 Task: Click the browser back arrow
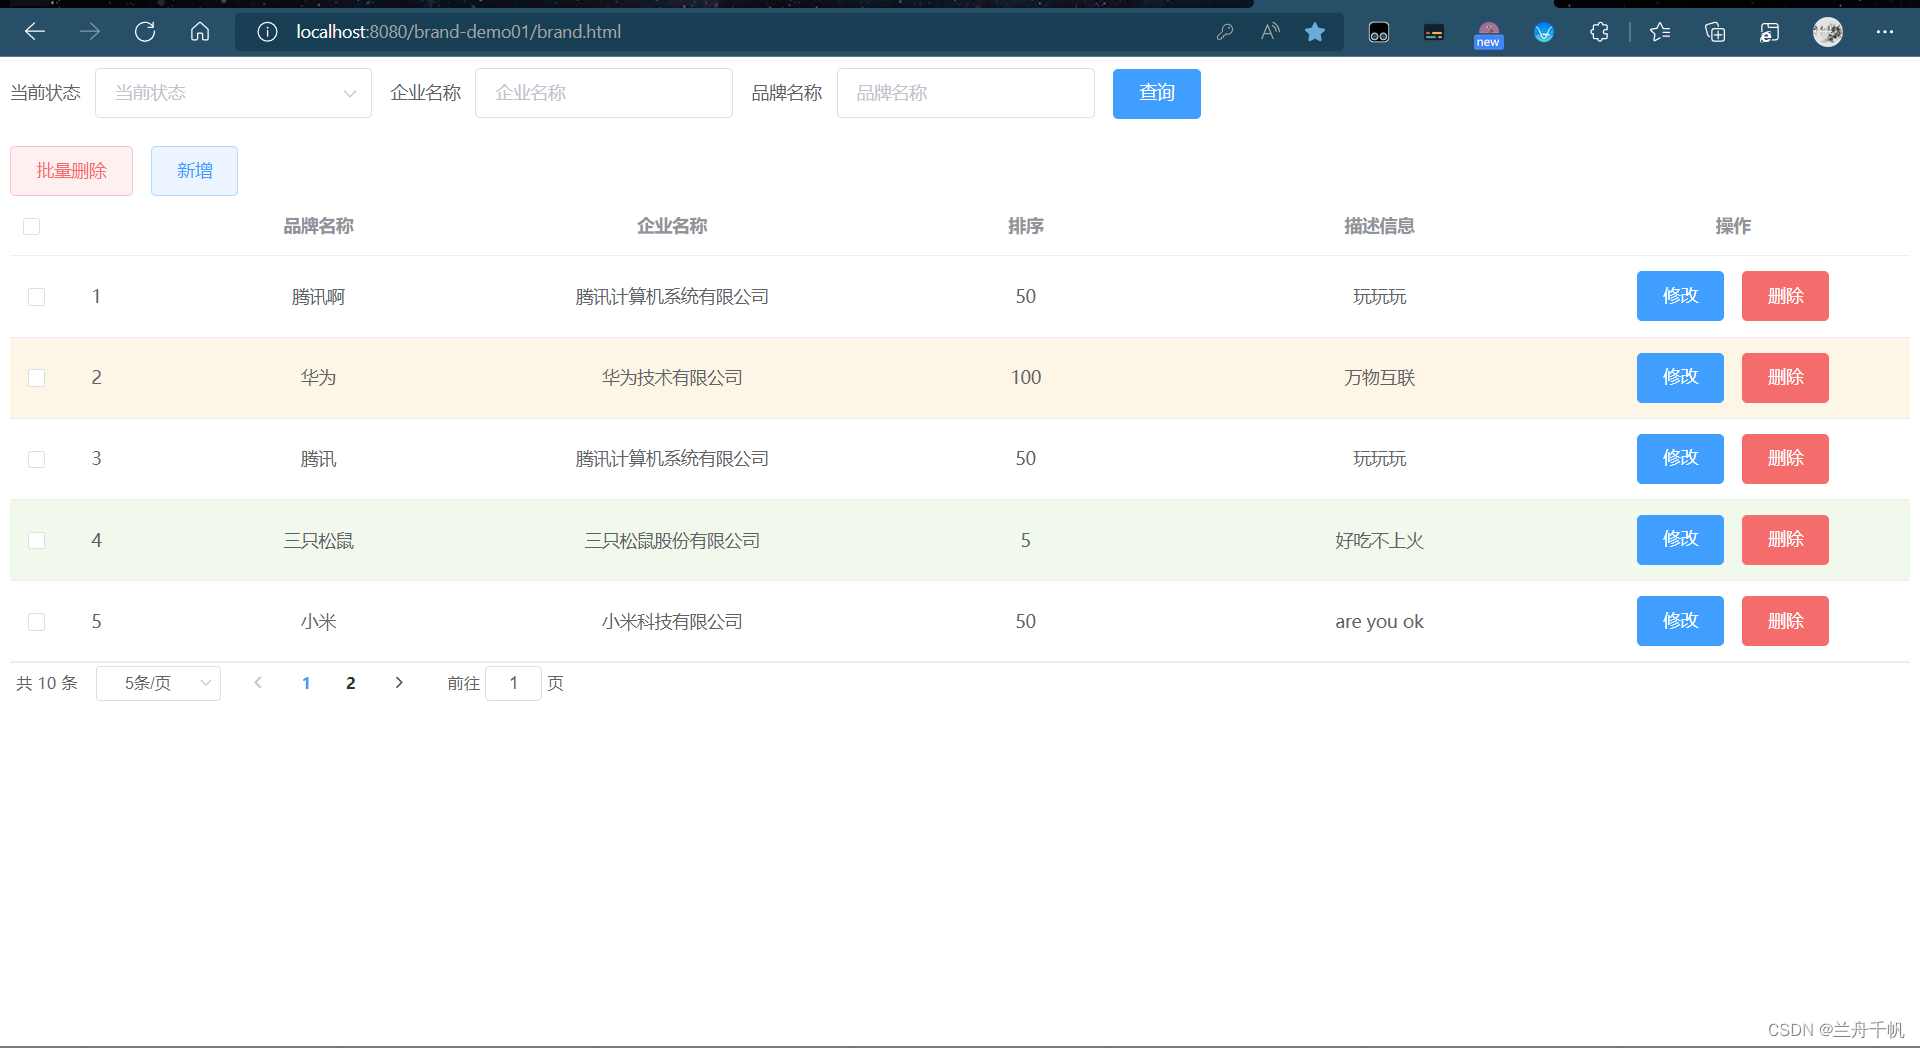click(35, 32)
